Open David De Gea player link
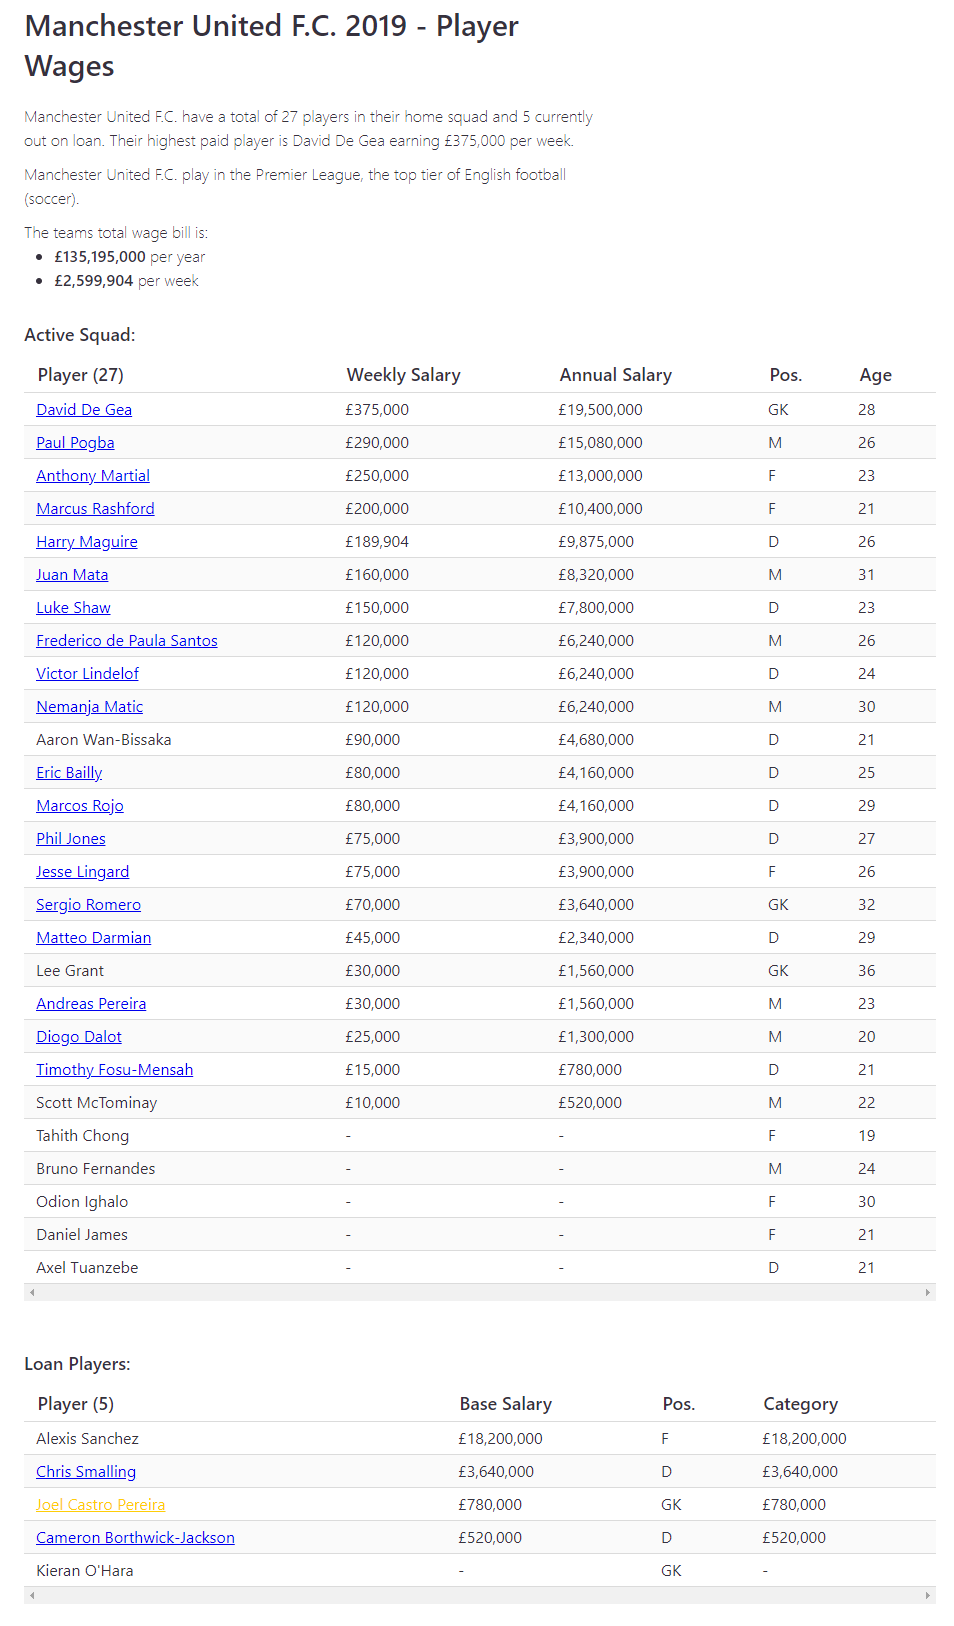The width and height of the screenshot is (954, 1626). coord(84,409)
